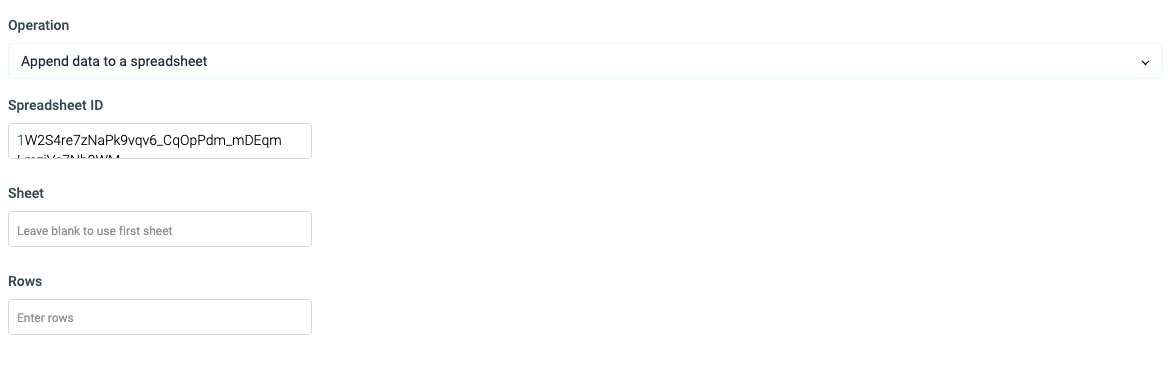The width and height of the screenshot is (1169, 369).
Task: Click empty area right of 'Enter rows' placeholder
Action: [x=192, y=318]
